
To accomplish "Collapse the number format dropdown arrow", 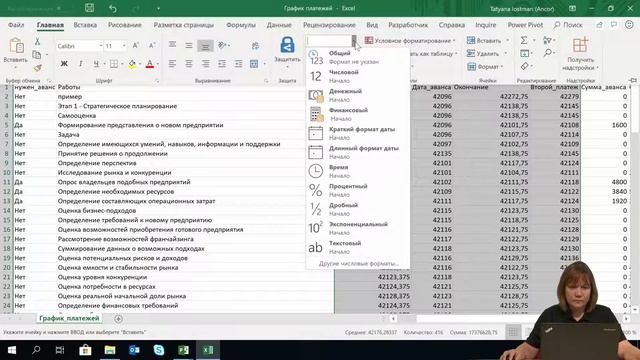I will point(354,41).
